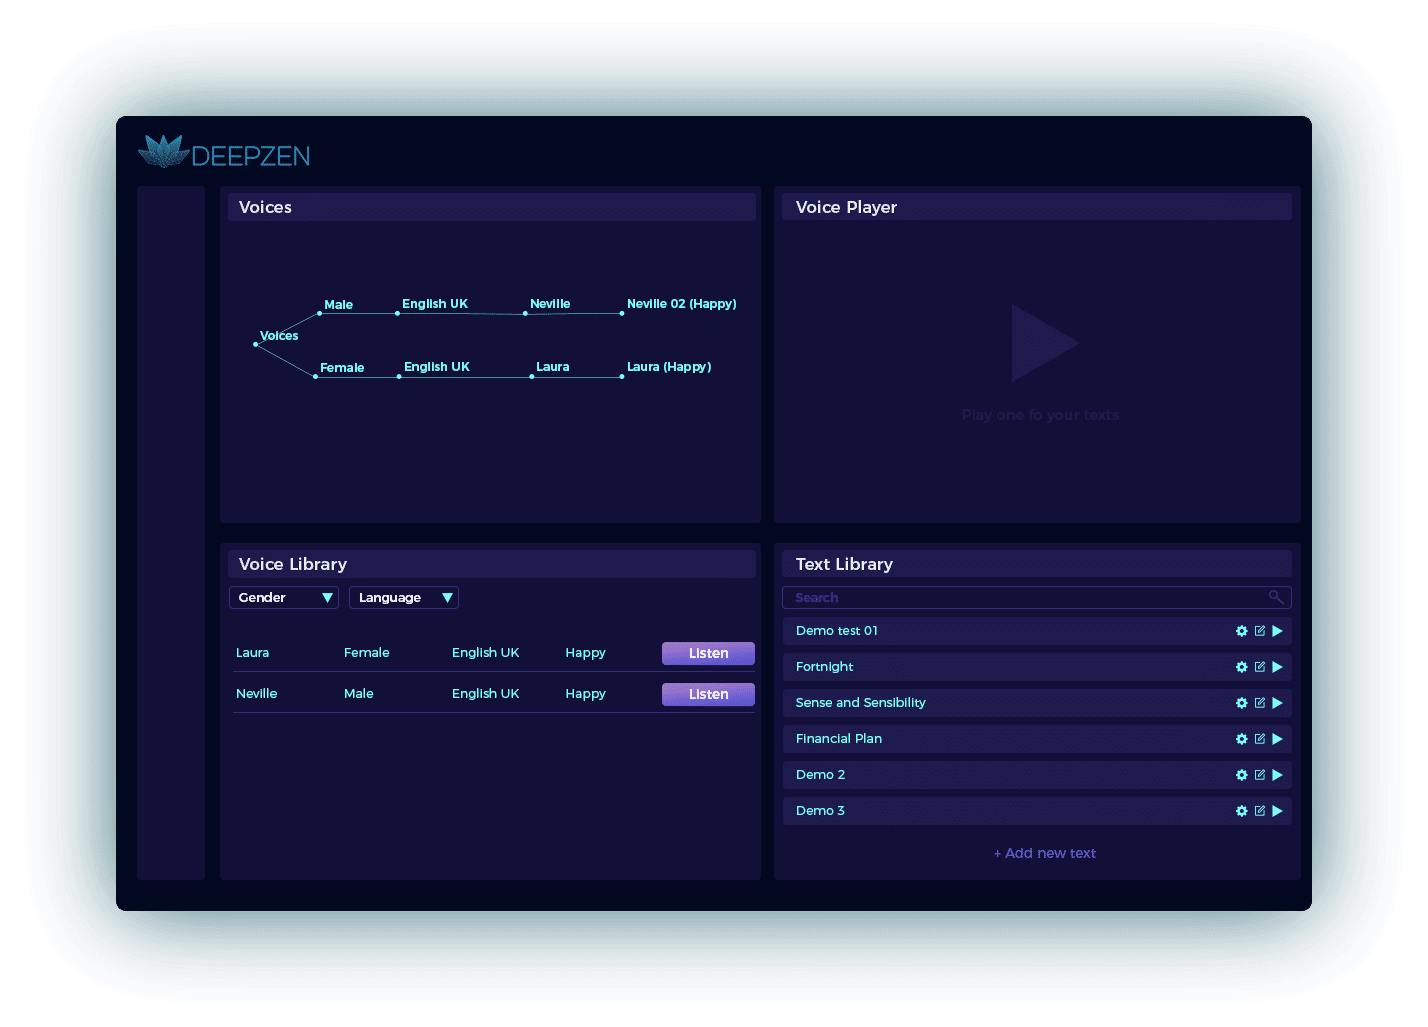
Task: Play the Financial Plan text
Action: (1277, 739)
